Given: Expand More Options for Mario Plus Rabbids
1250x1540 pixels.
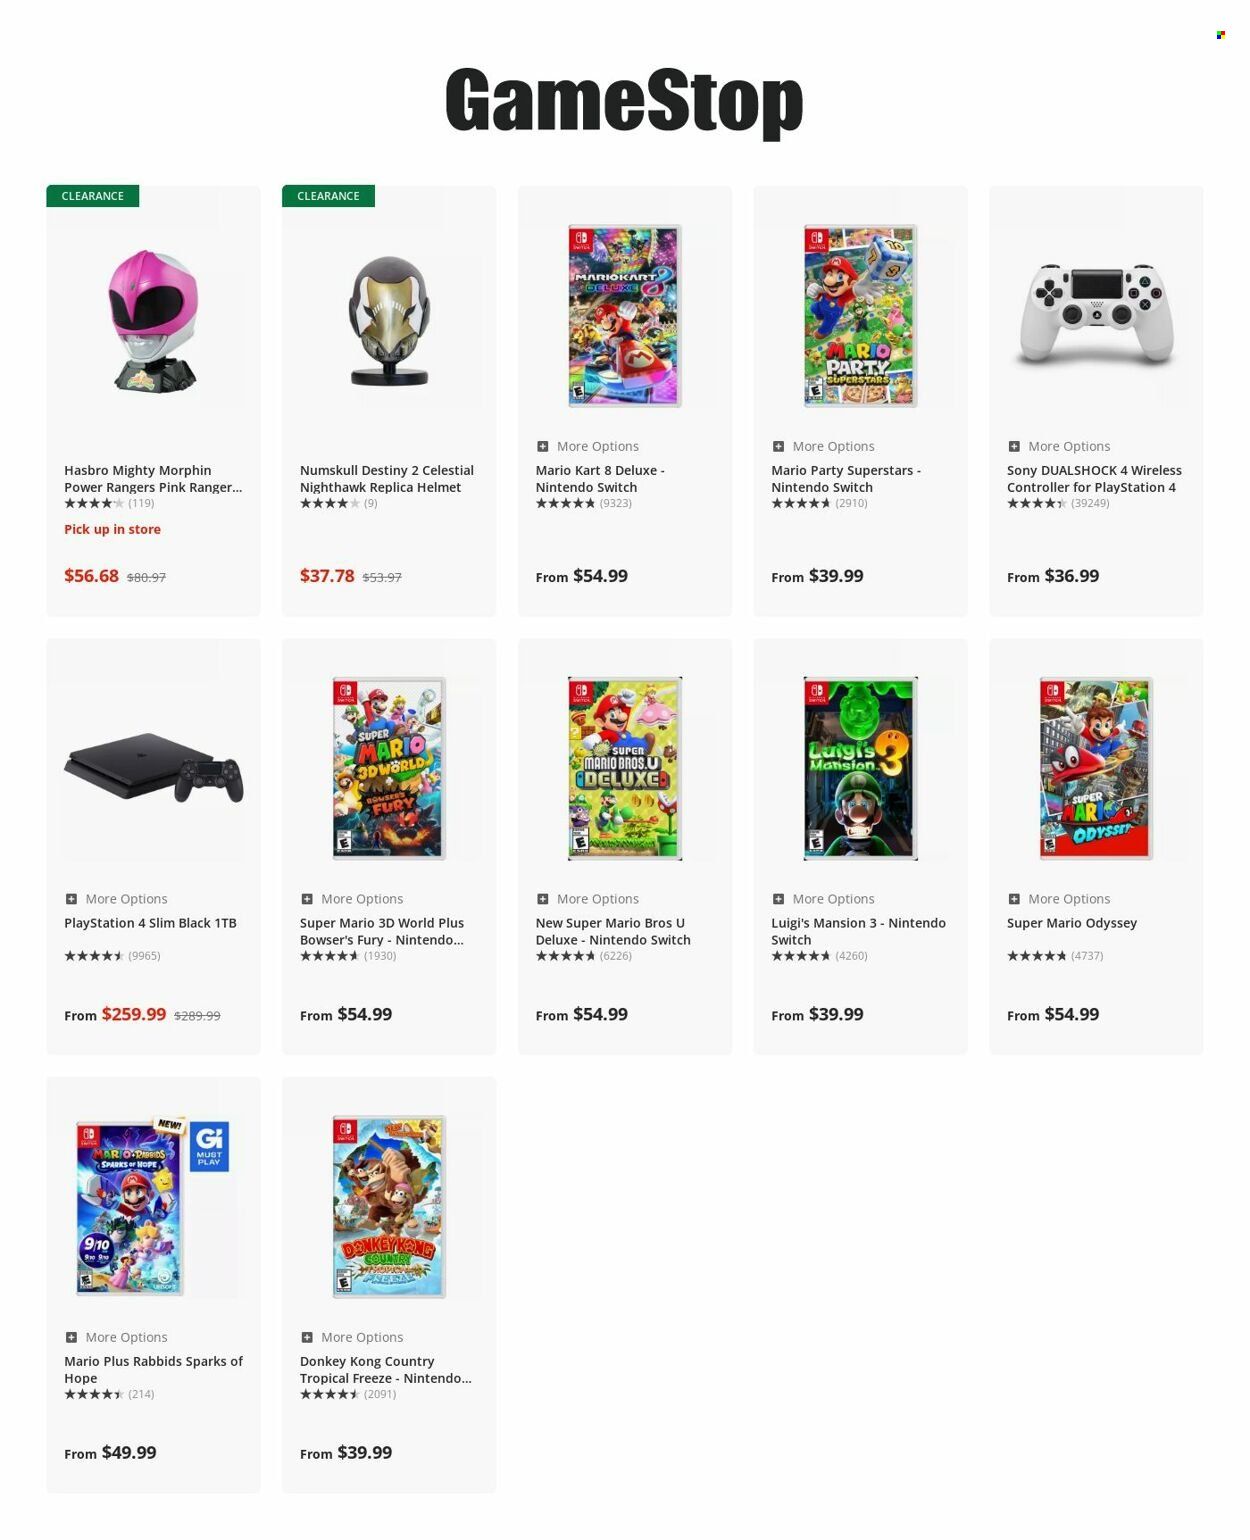Looking at the screenshot, I should 116,1337.
